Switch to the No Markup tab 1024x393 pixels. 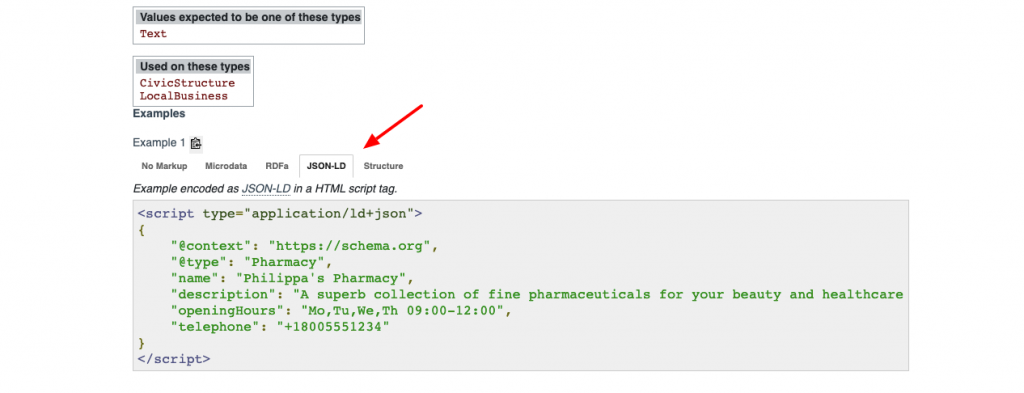click(165, 166)
